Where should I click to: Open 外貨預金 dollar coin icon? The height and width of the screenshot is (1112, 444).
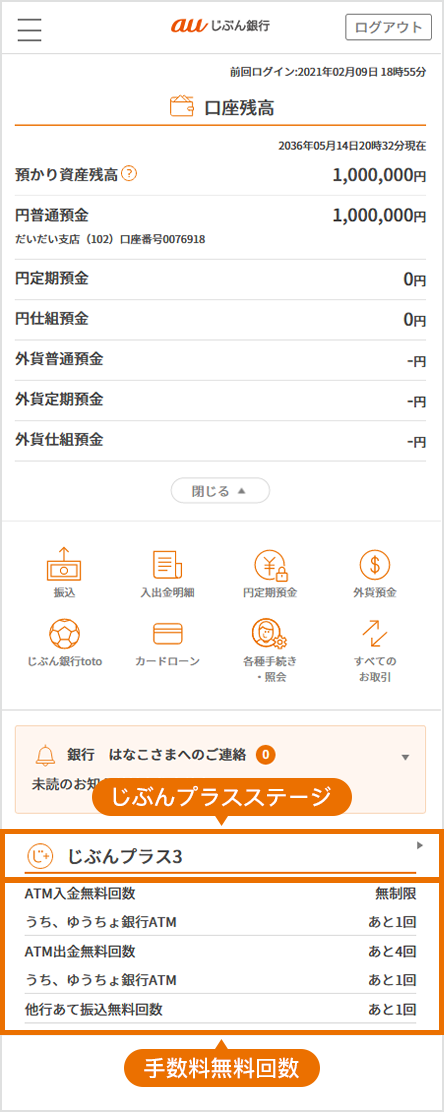pyautogui.click(x=374, y=565)
